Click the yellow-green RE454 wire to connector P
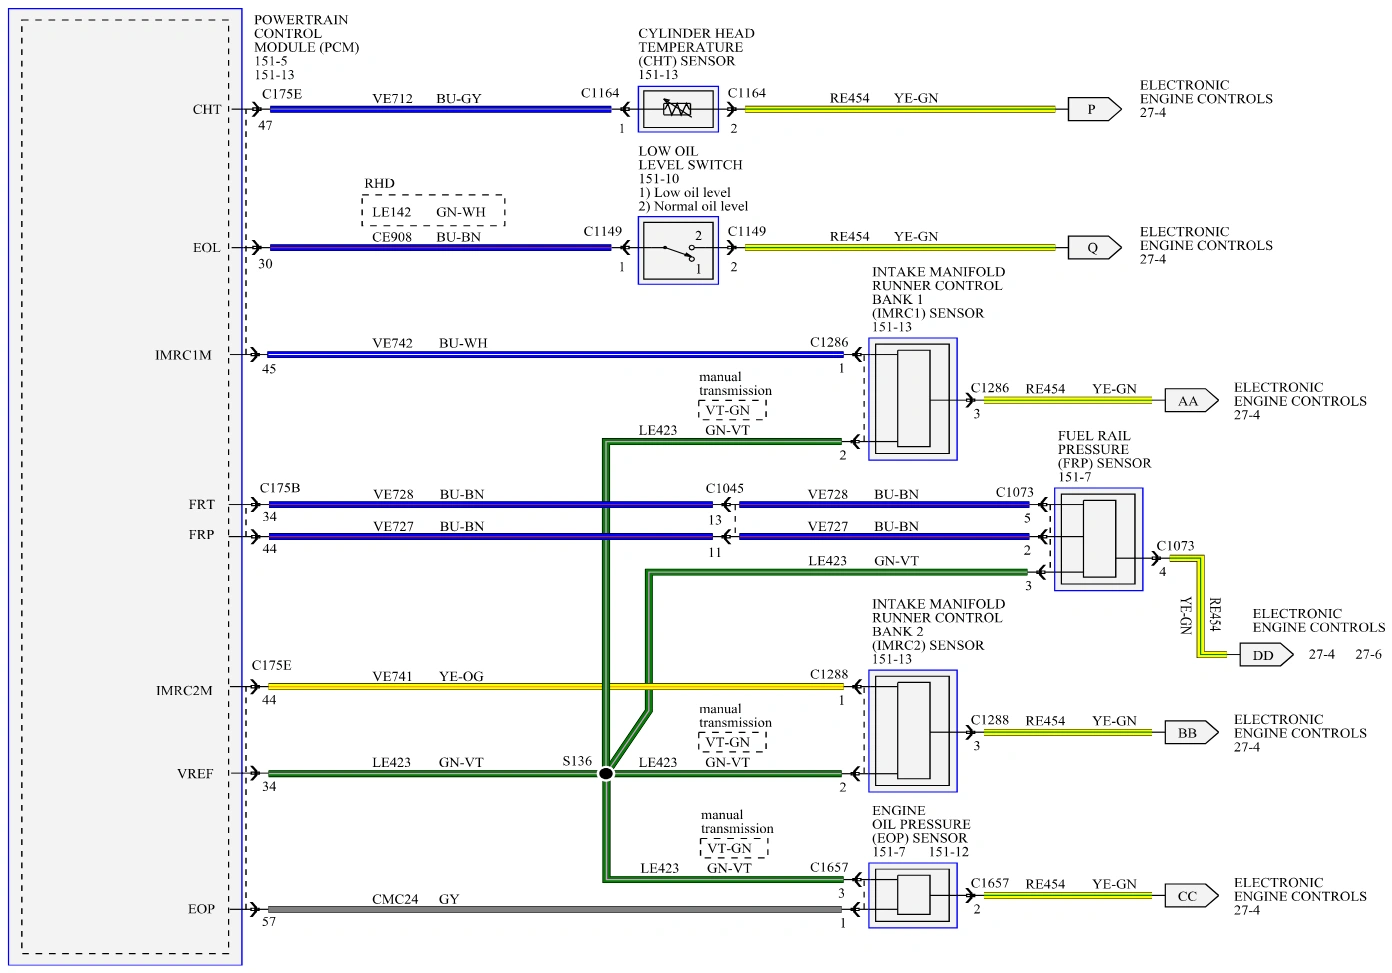 coord(900,109)
